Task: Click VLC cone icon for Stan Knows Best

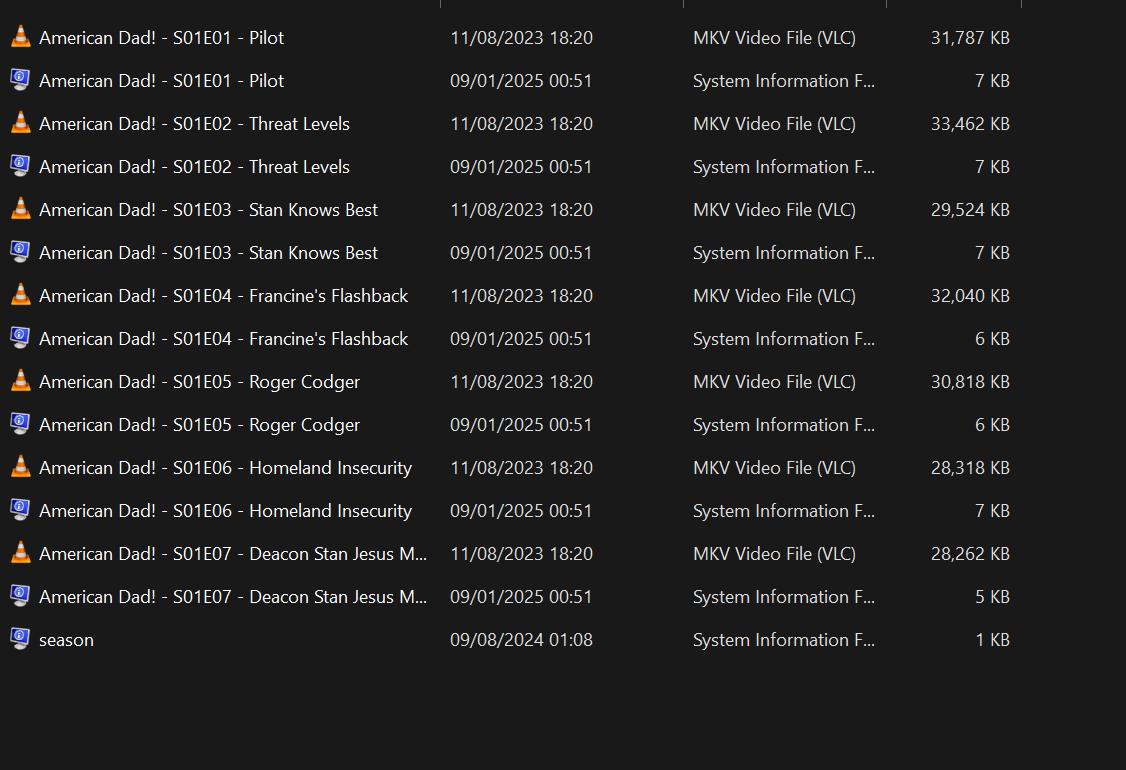Action: pyautogui.click(x=20, y=210)
